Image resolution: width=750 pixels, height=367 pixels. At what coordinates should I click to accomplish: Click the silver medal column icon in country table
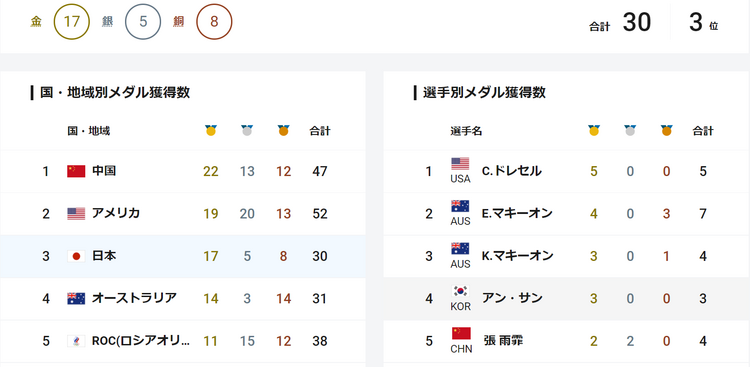(247, 131)
